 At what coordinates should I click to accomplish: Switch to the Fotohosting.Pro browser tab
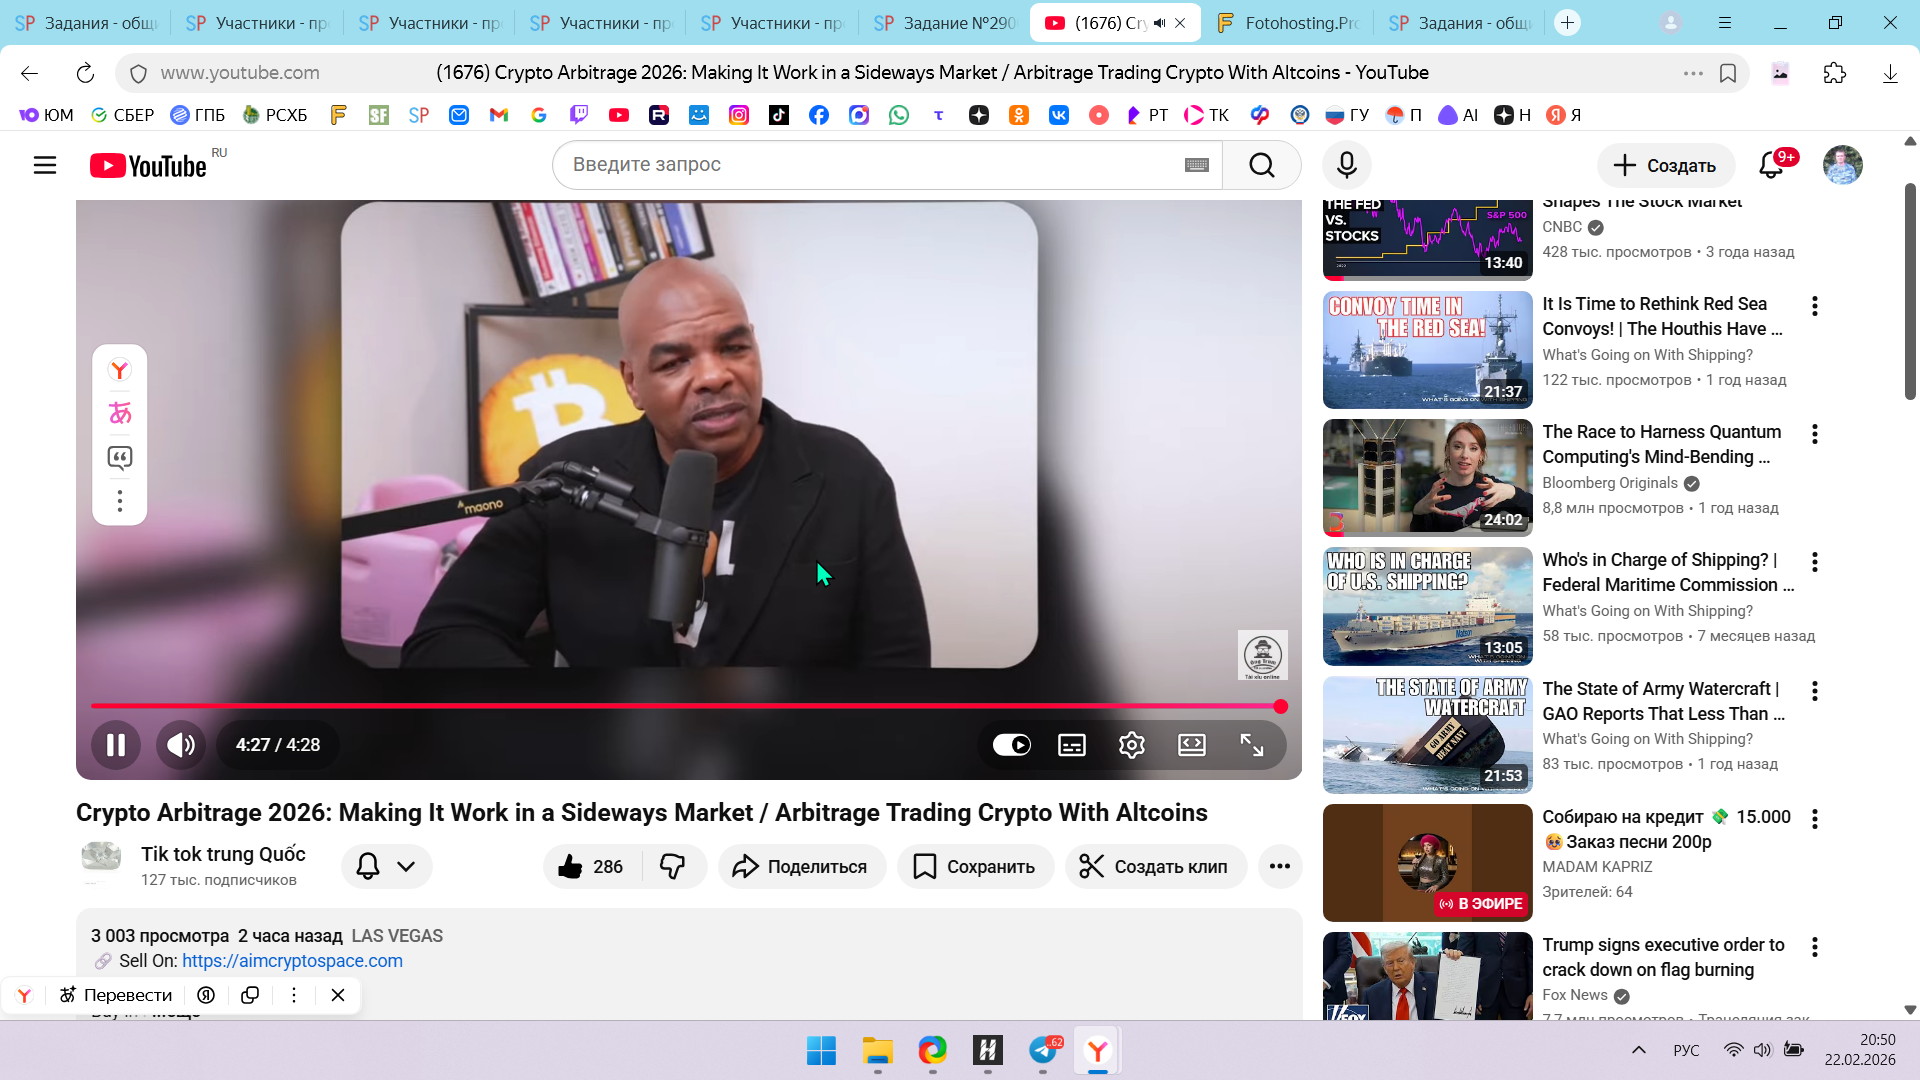(1287, 23)
